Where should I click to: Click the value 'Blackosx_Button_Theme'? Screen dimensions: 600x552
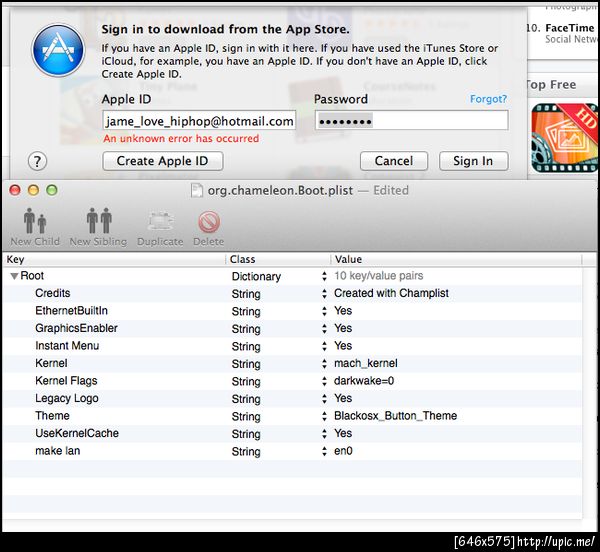396,416
